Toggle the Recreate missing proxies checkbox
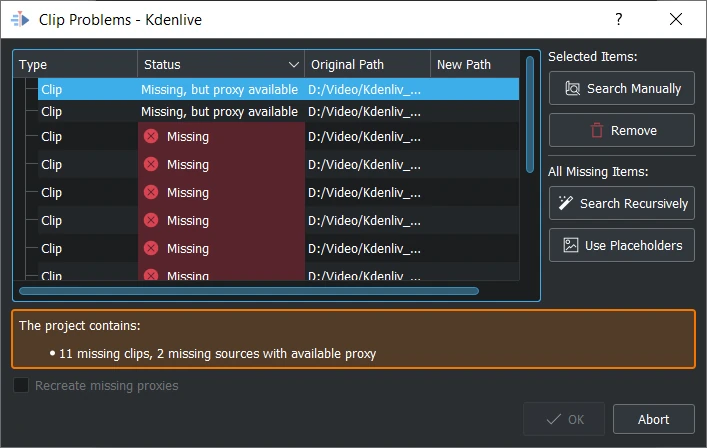This screenshot has width=707, height=448. click(21, 385)
